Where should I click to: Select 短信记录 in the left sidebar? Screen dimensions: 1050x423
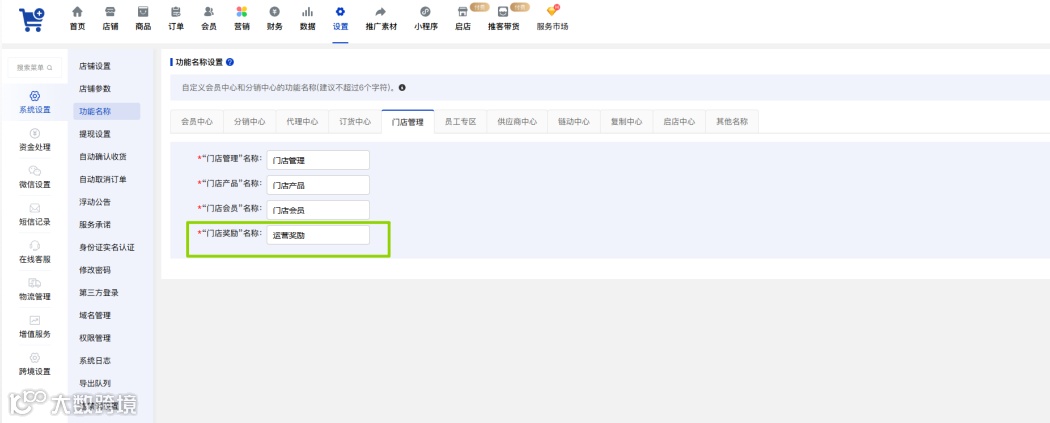[x=35, y=215]
